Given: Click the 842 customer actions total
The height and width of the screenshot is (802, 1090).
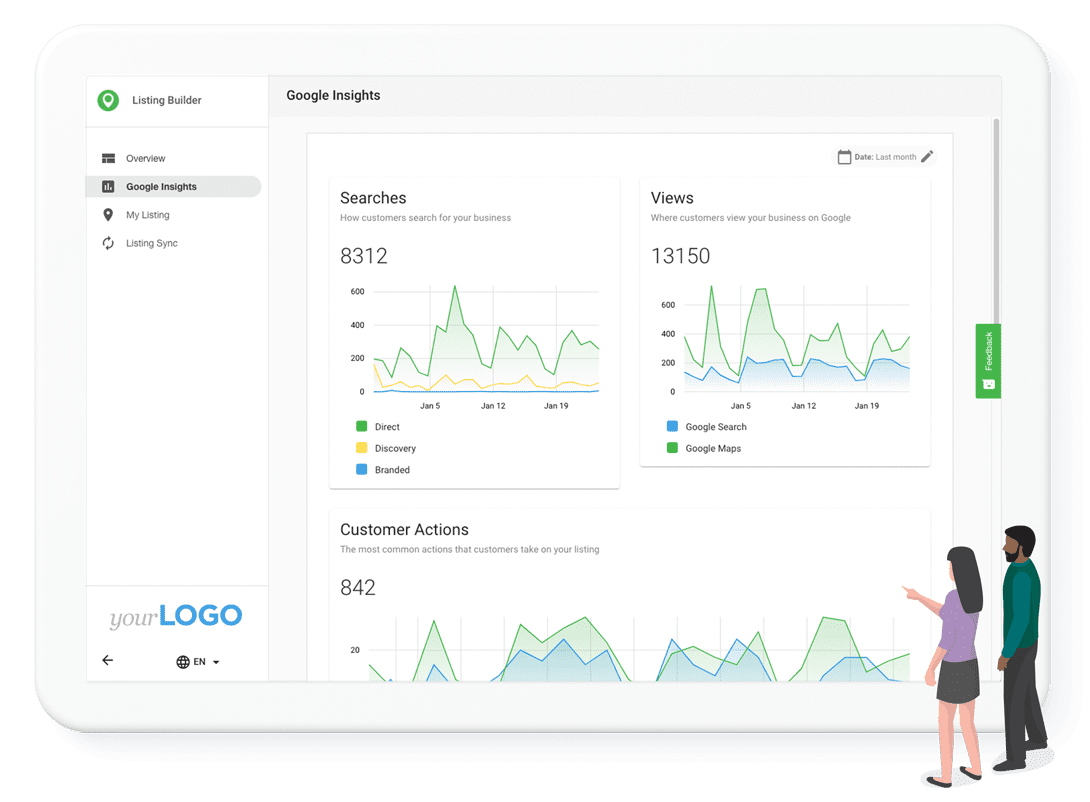Looking at the screenshot, I should (358, 587).
